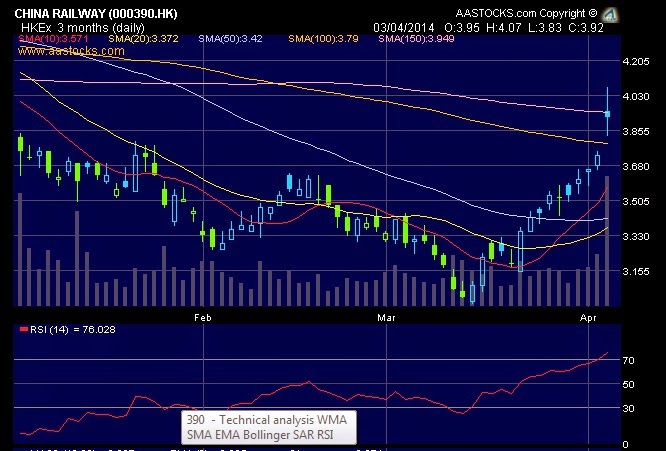Click the 3.330 price axis label
The image size is (666, 451).
click(635, 237)
